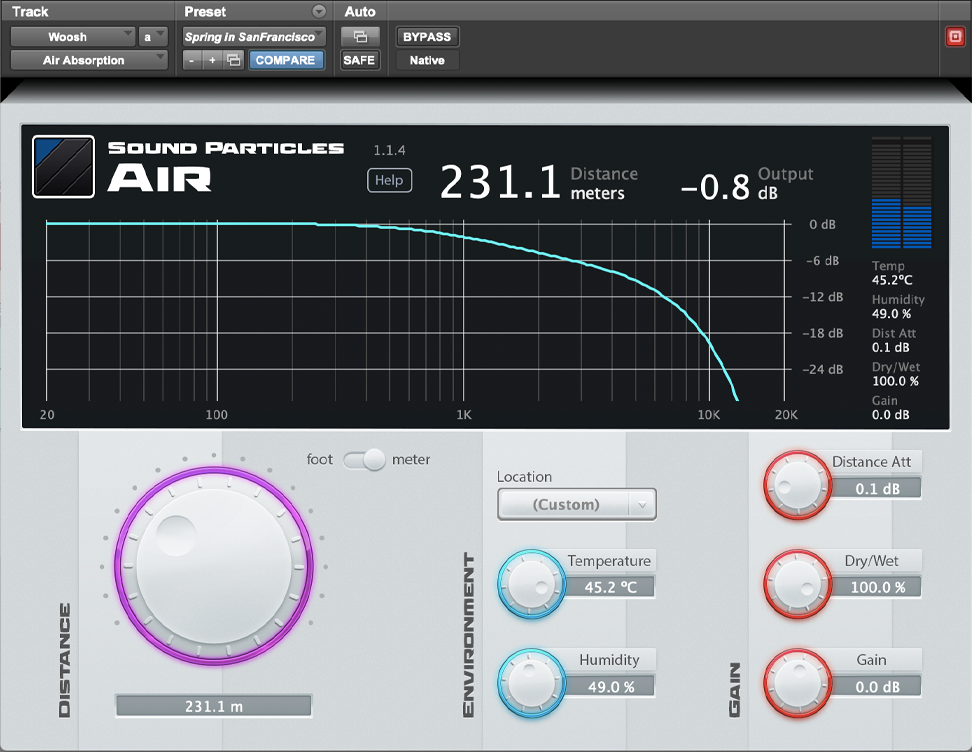This screenshot has width=972, height=752.
Task: Click the red plug-in target icon
Action: point(955,37)
